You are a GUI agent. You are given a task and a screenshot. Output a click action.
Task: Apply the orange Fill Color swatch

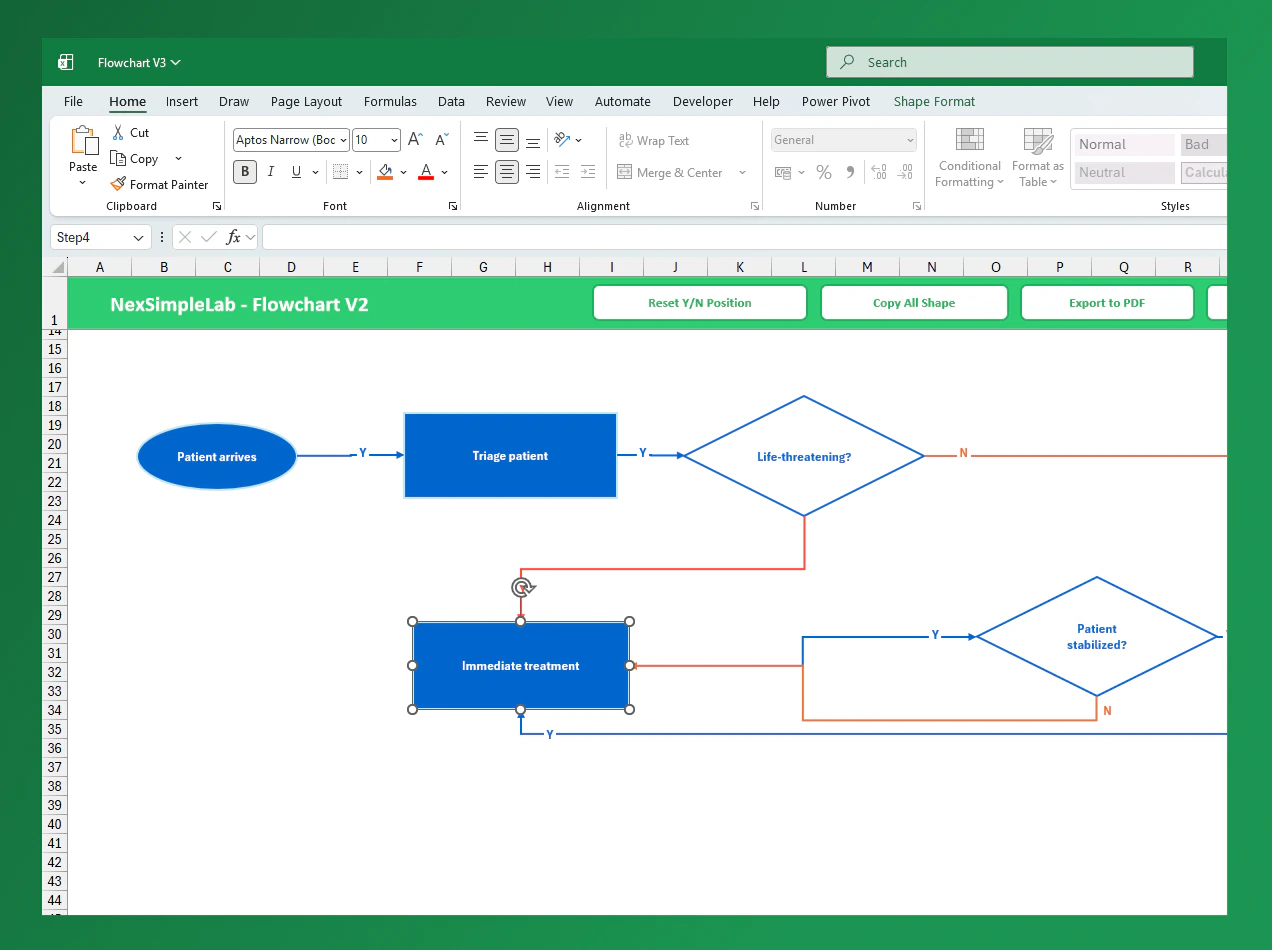pyautogui.click(x=385, y=172)
